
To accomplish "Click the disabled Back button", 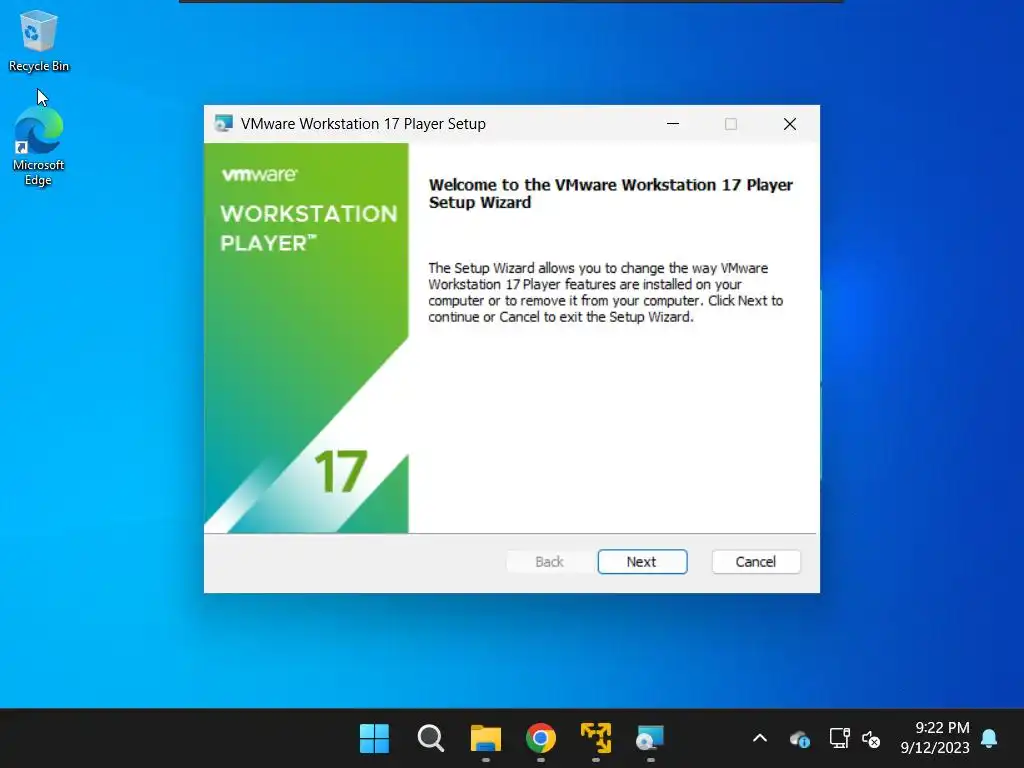I will coord(549,562).
